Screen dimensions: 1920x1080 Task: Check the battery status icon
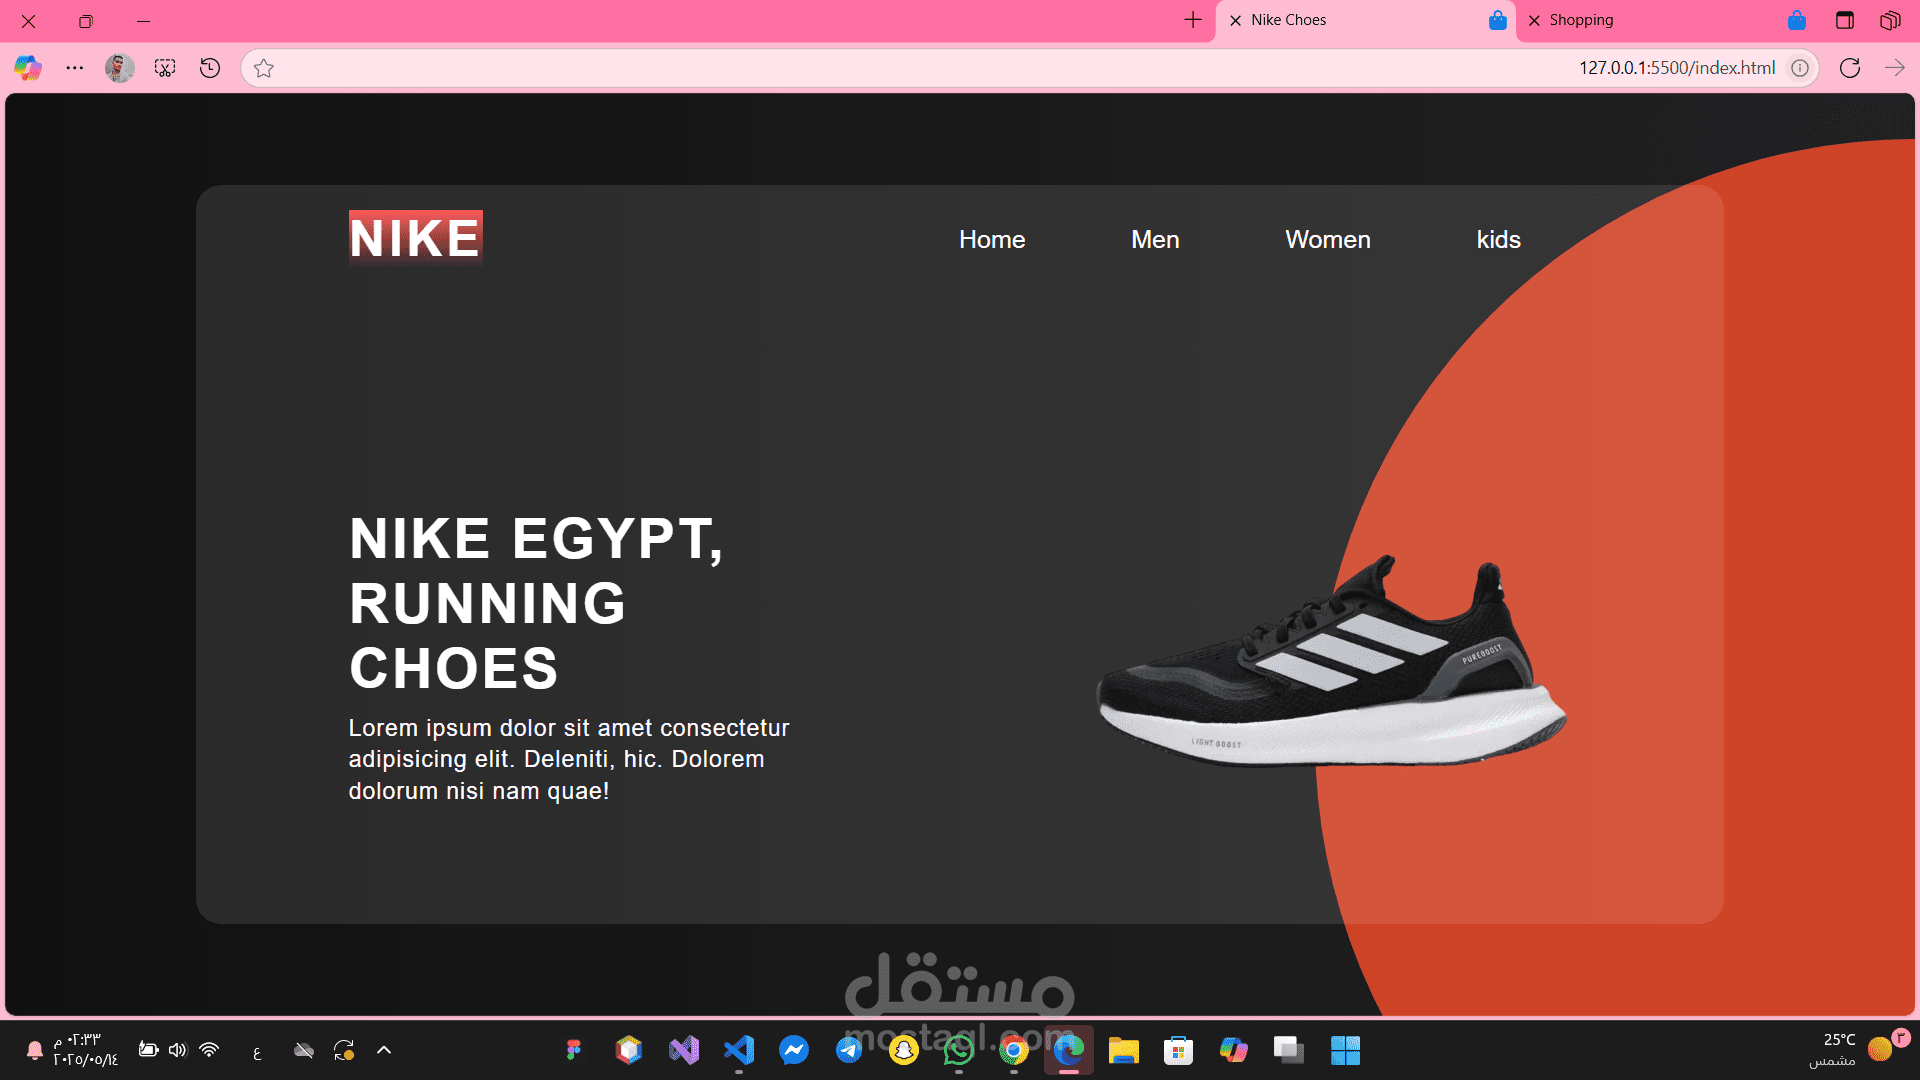click(x=148, y=1050)
